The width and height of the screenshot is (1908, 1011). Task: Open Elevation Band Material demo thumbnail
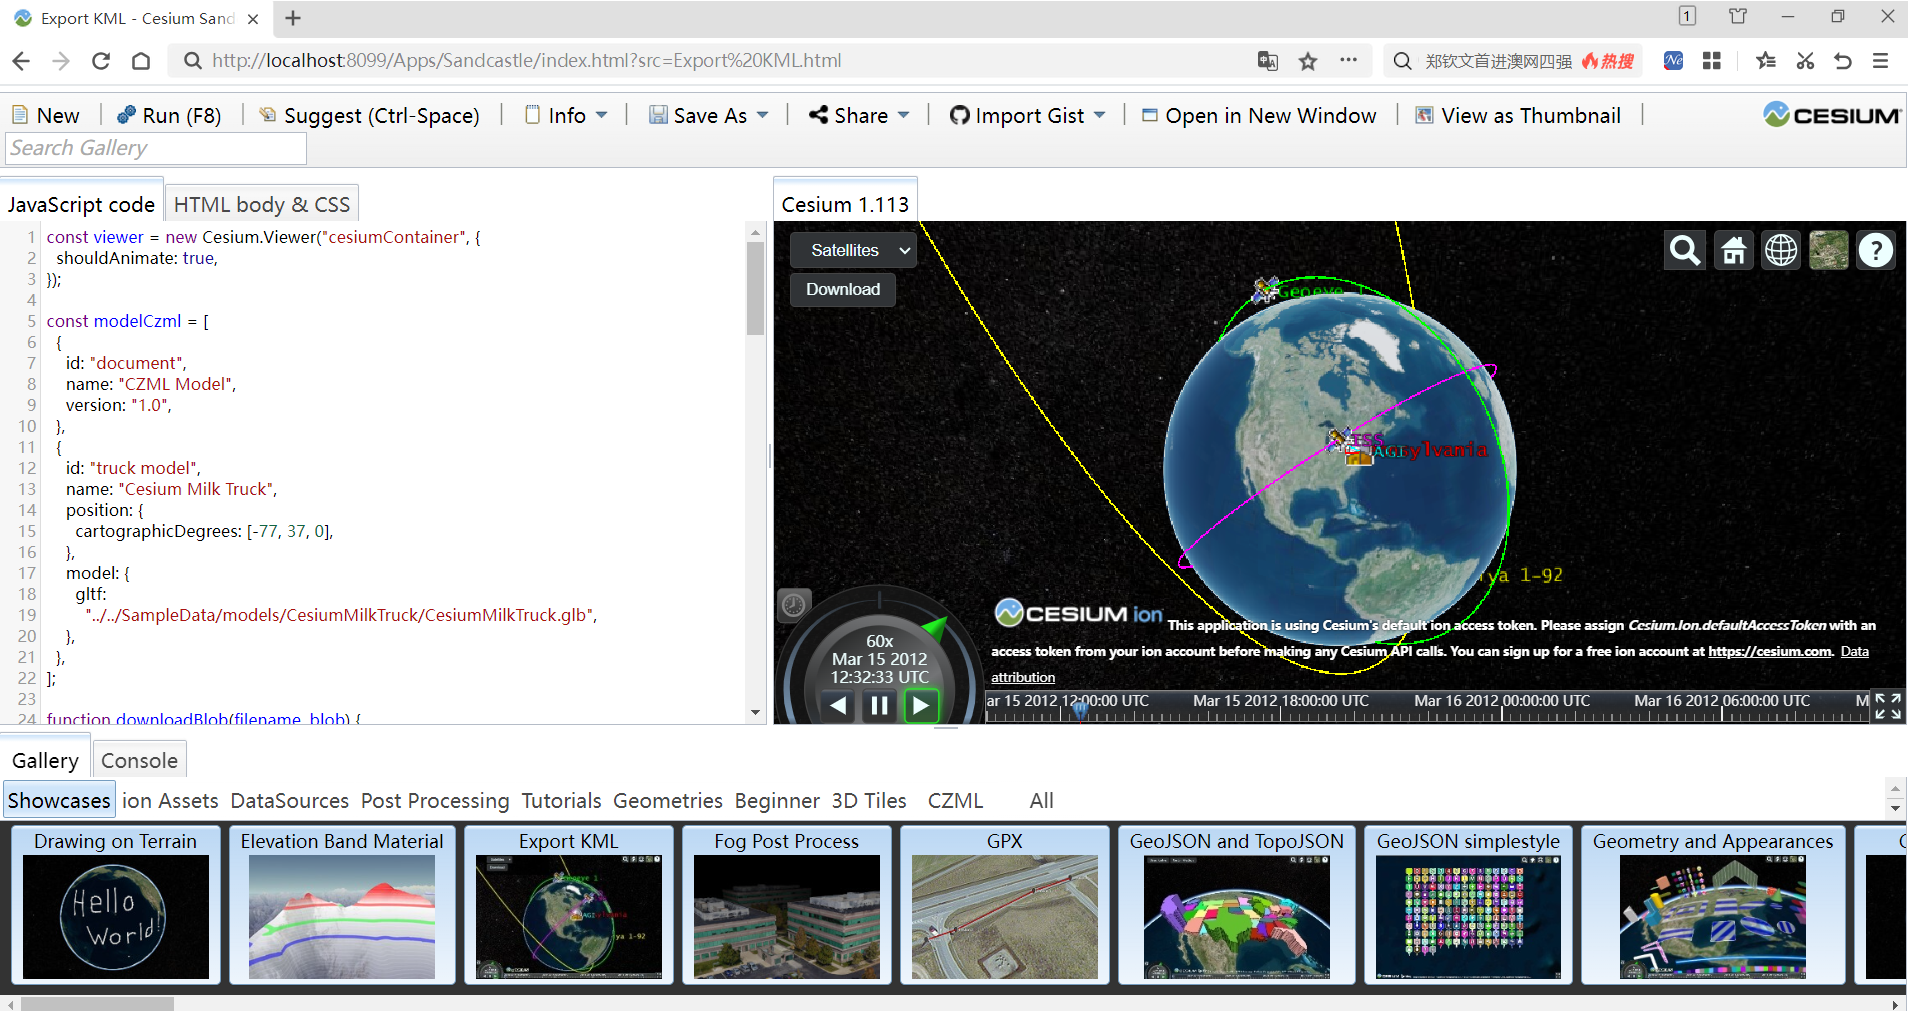(x=342, y=905)
